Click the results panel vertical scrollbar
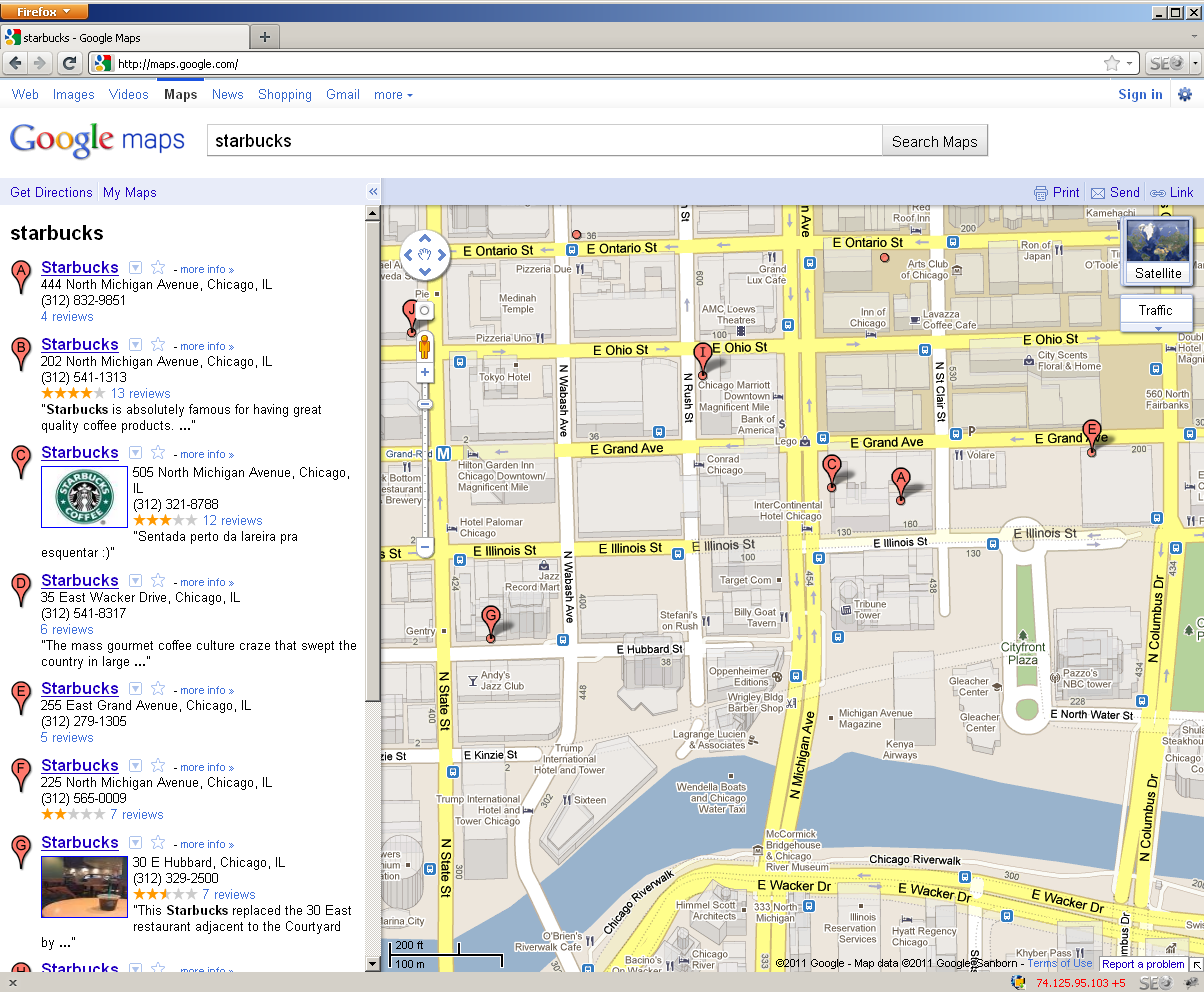This screenshot has width=1204, height=992. (373, 588)
